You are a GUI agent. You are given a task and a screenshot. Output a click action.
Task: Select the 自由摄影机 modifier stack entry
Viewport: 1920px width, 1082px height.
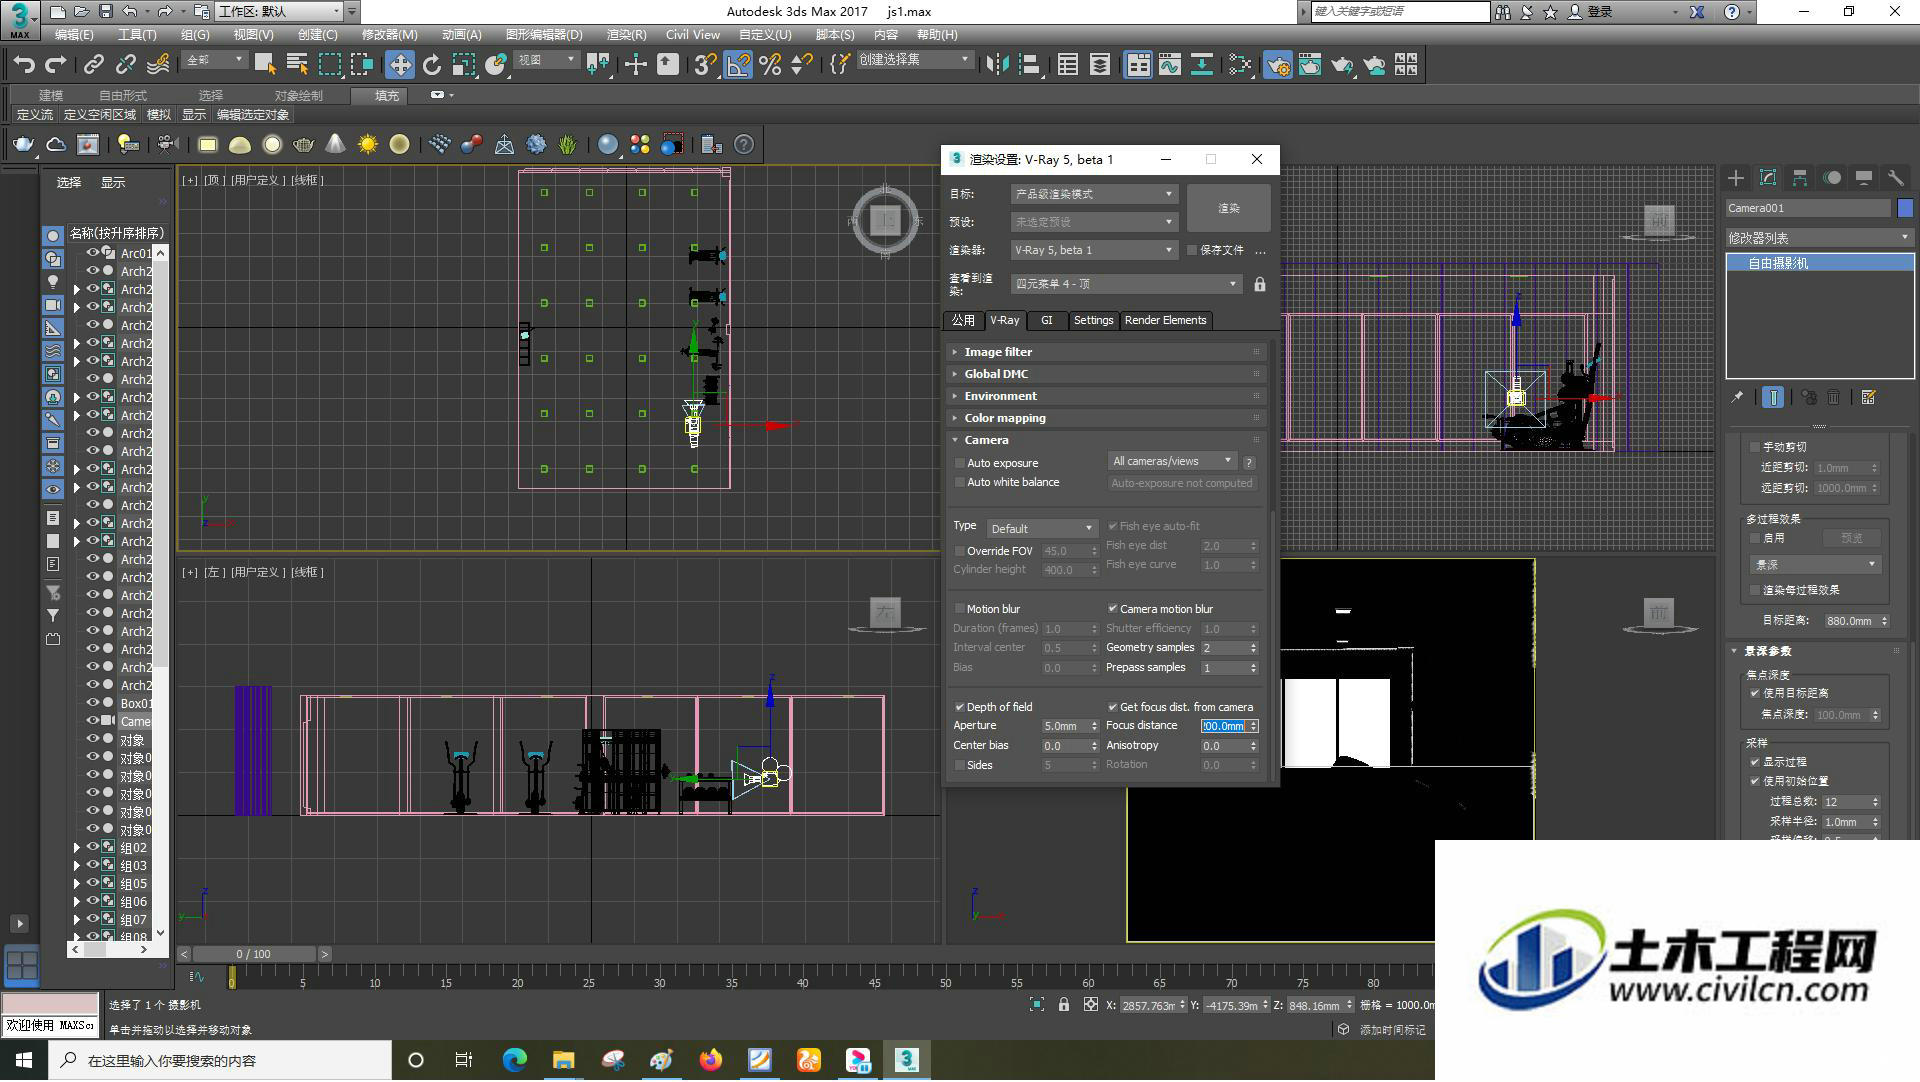point(1819,263)
